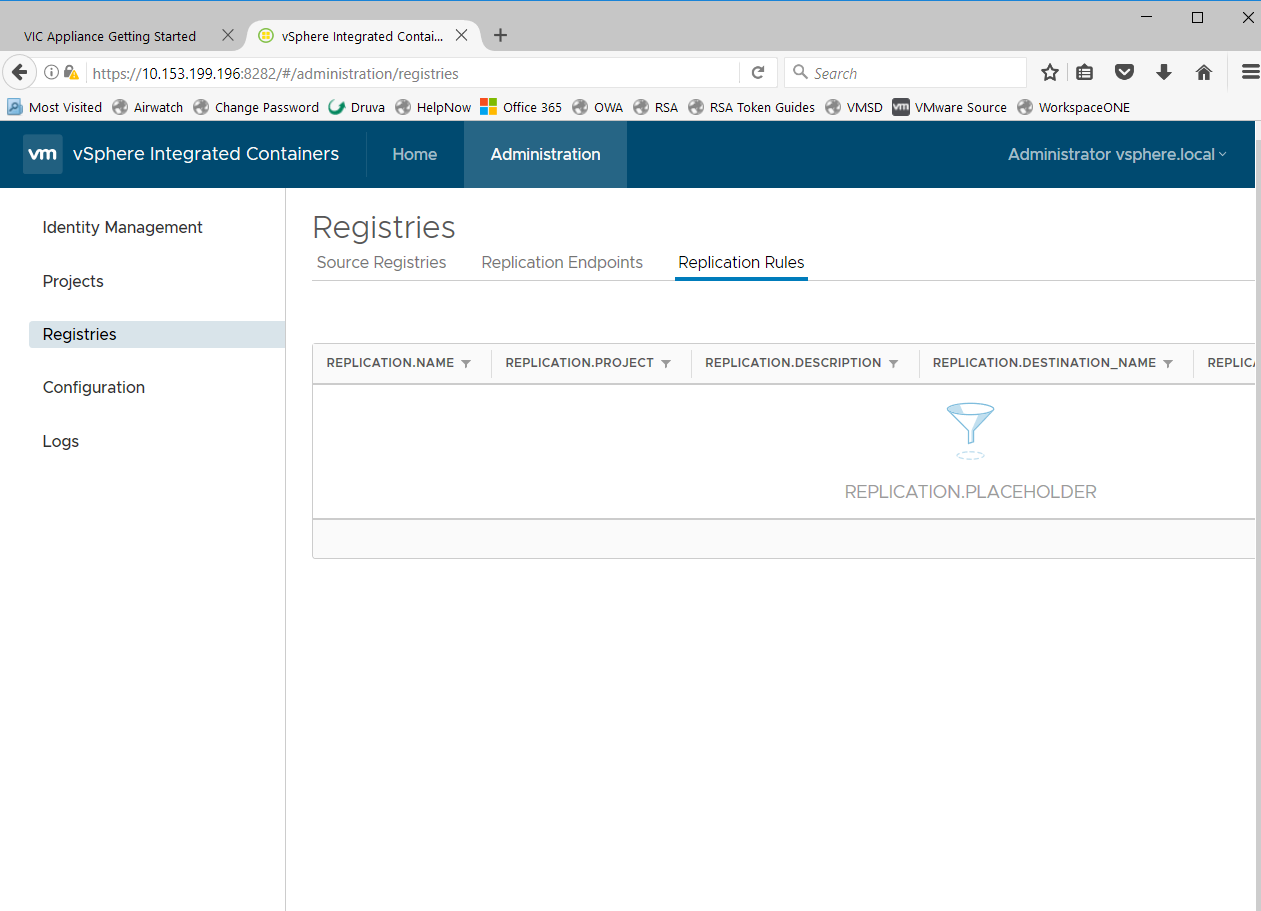Click the browser Search field
Viewport: 1261px width, 911px height.
pyautogui.click(x=905, y=73)
